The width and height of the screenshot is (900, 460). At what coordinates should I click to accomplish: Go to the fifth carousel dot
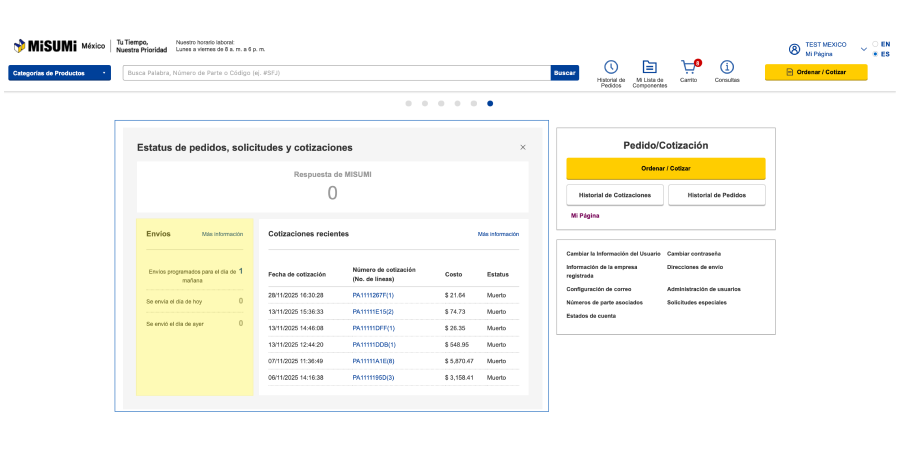(474, 103)
